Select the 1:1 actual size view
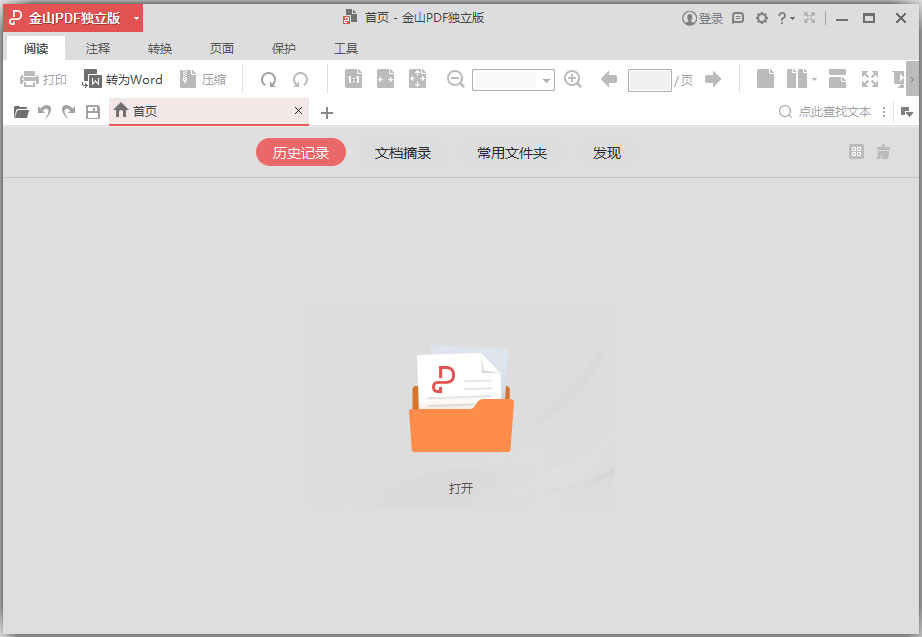The height and width of the screenshot is (637, 922). [353, 78]
